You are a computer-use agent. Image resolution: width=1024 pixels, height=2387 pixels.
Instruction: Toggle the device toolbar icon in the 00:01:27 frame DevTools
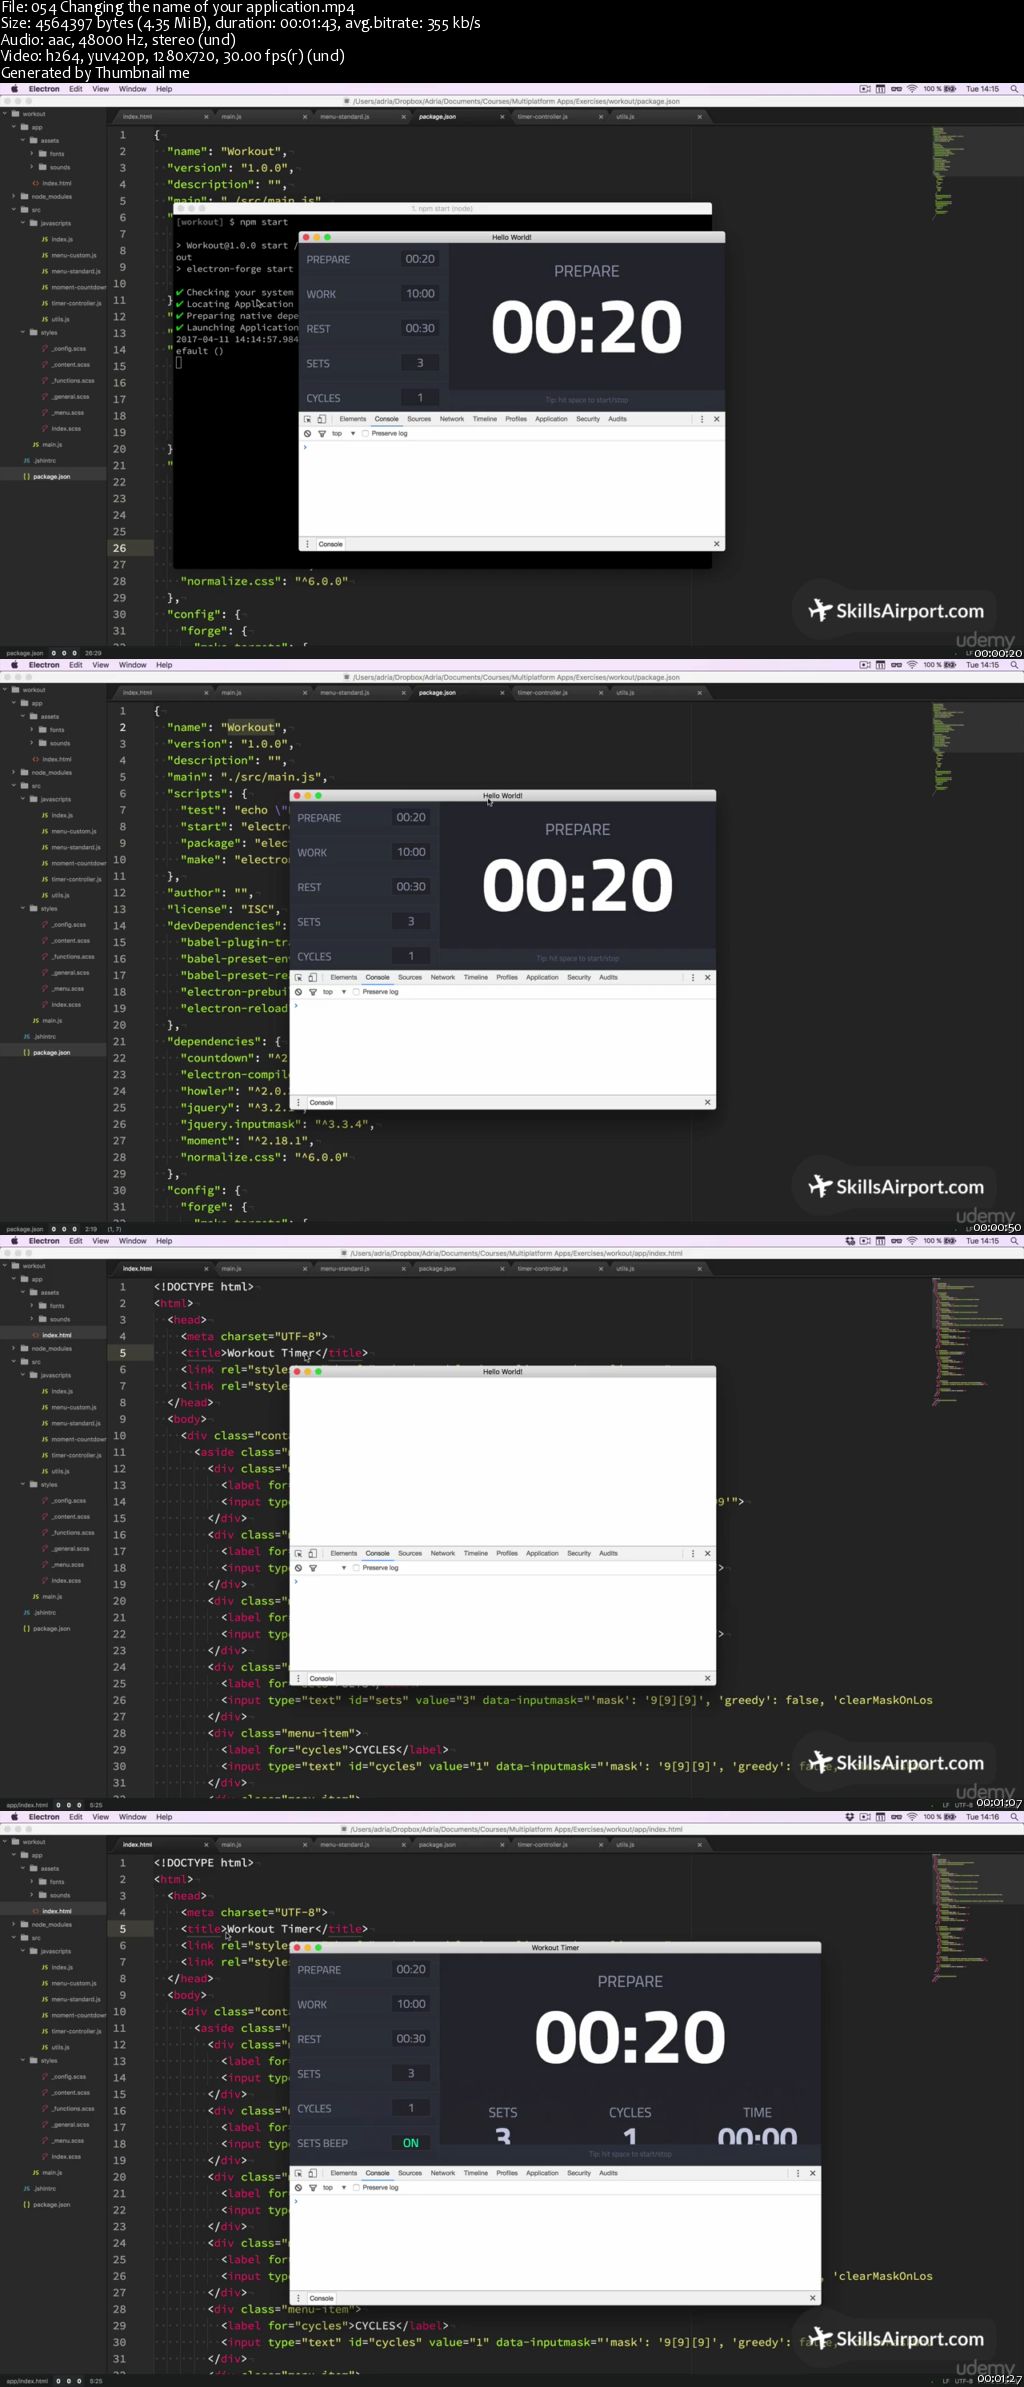pos(312,2173)
